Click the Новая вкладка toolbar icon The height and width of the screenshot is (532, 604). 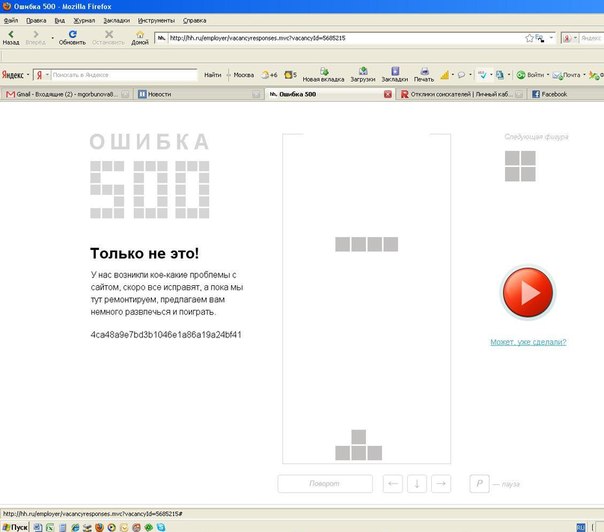click(x=323, y=74)
